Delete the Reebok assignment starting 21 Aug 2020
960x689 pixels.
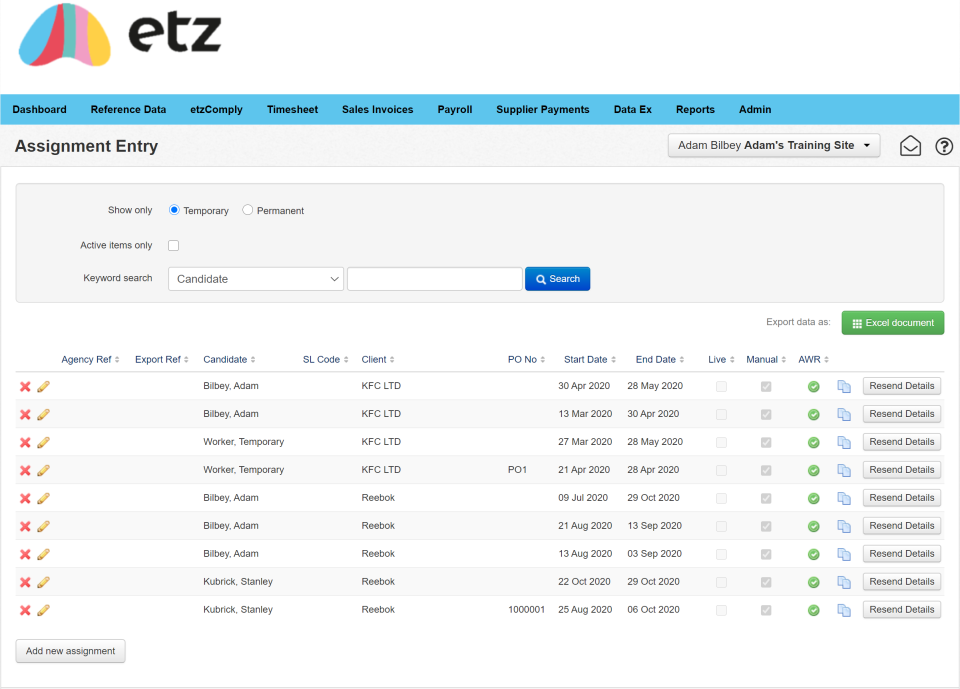25,526
